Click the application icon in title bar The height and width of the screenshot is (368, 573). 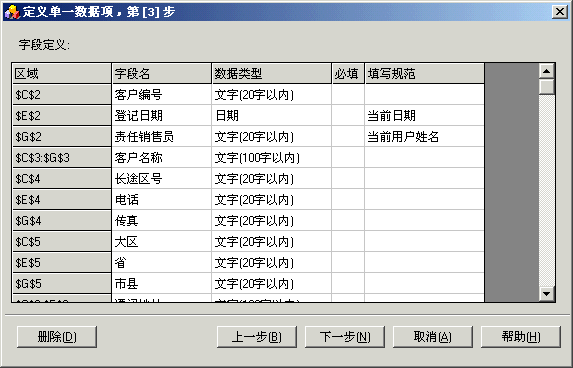[12, 12]
